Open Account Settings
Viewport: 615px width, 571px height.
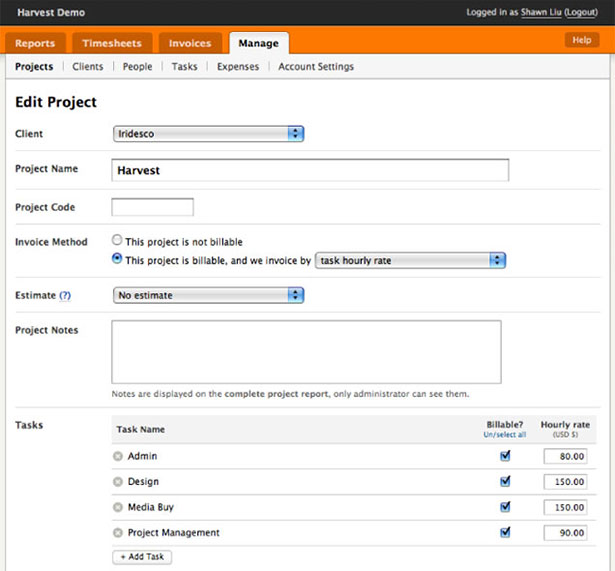point(316,67)
